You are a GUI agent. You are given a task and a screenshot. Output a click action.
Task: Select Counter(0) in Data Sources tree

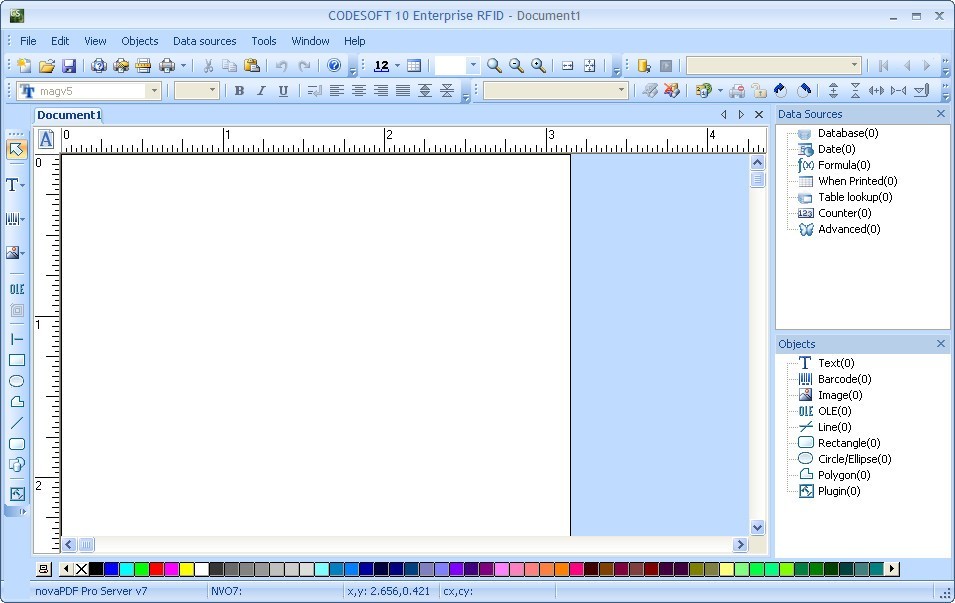coord(844,213)
